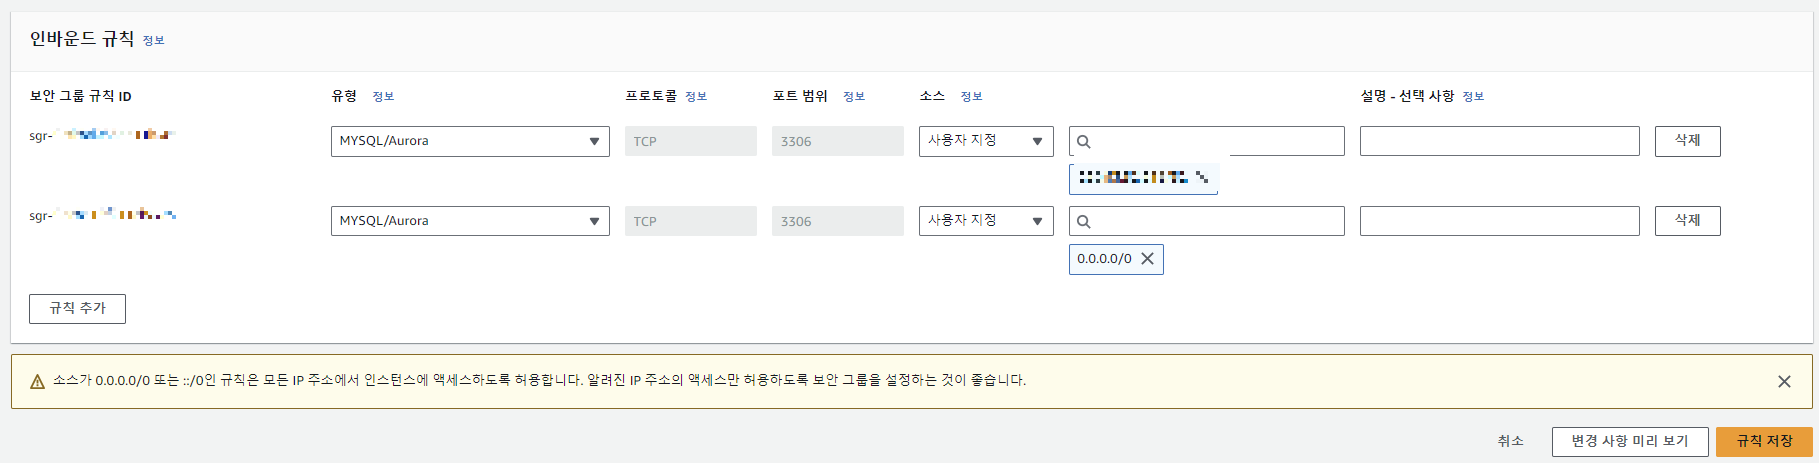
Task: Save rules with 규칙 저장
Action: pyautogui.click(x=1764, y=441)
